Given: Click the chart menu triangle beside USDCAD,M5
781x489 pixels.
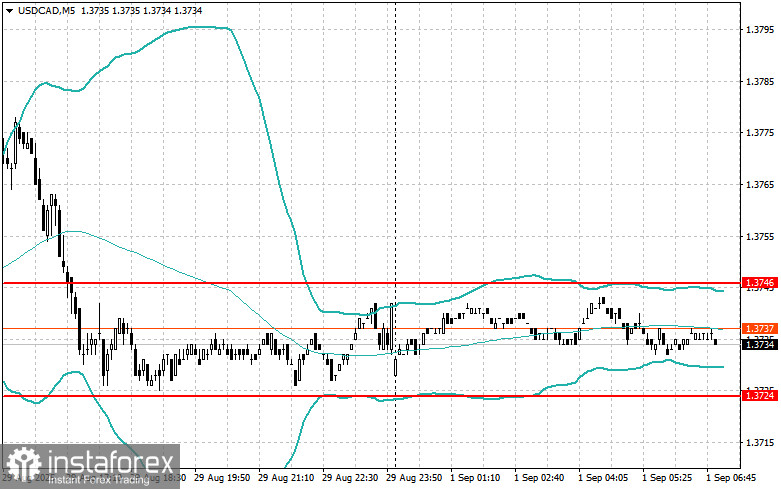Looking at the screenshot, I should (9, 10).
